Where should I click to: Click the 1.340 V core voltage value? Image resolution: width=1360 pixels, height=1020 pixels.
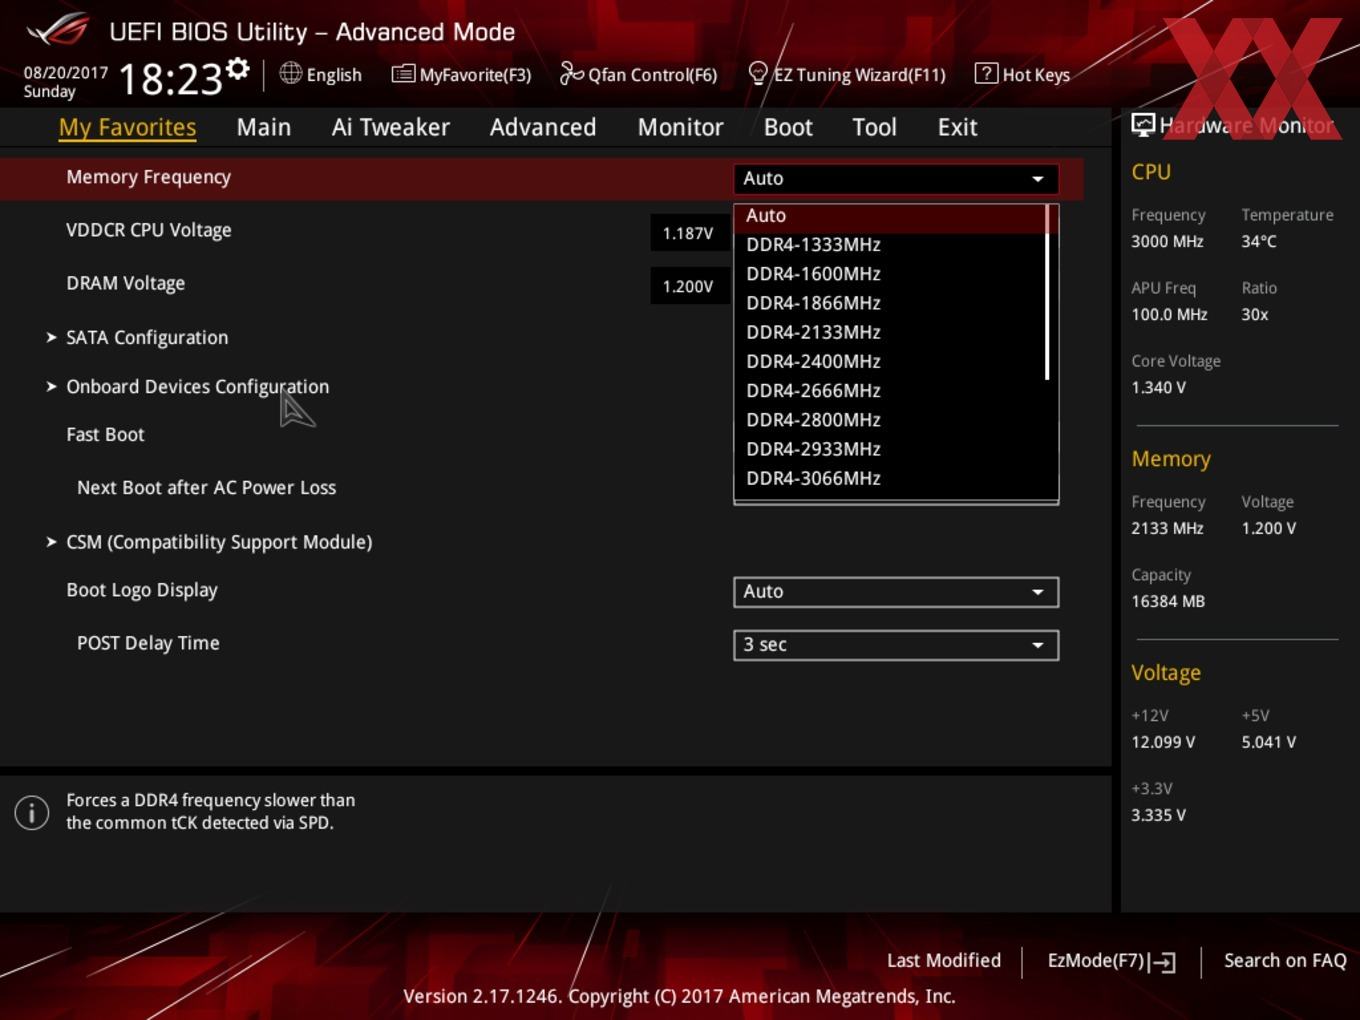1158,388
